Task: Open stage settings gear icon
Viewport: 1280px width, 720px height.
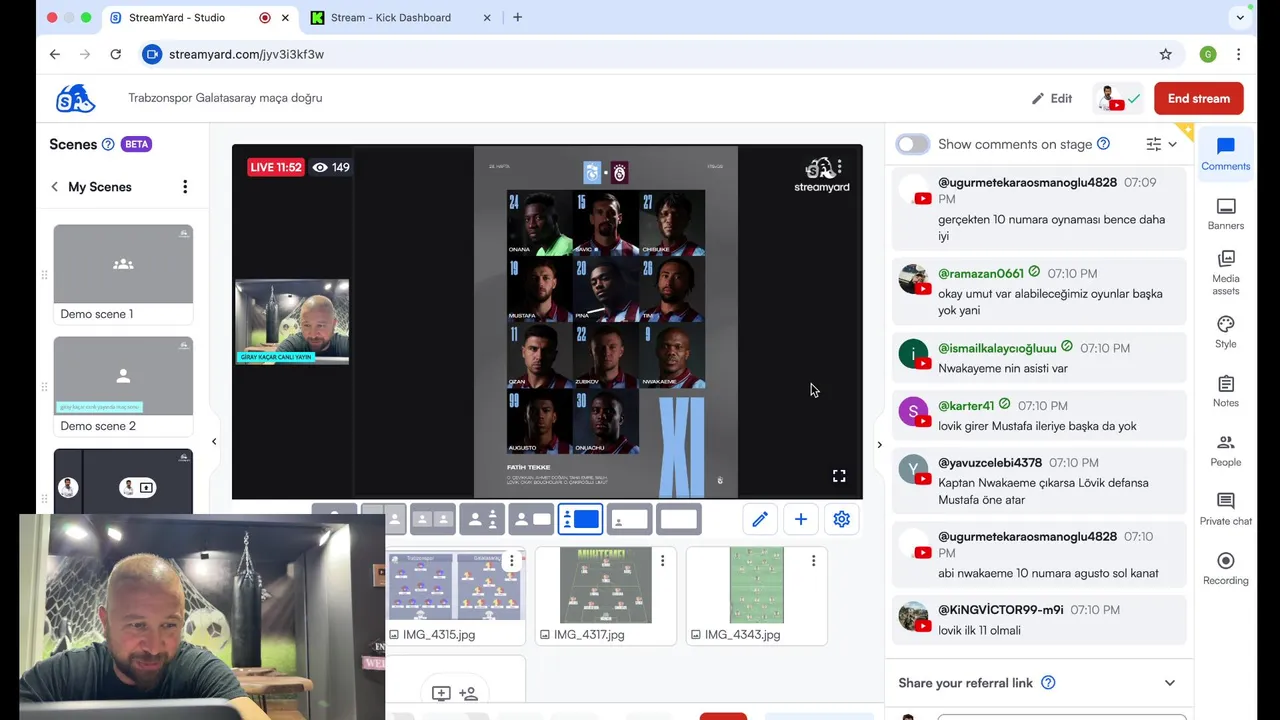Action: click(842, 519)
